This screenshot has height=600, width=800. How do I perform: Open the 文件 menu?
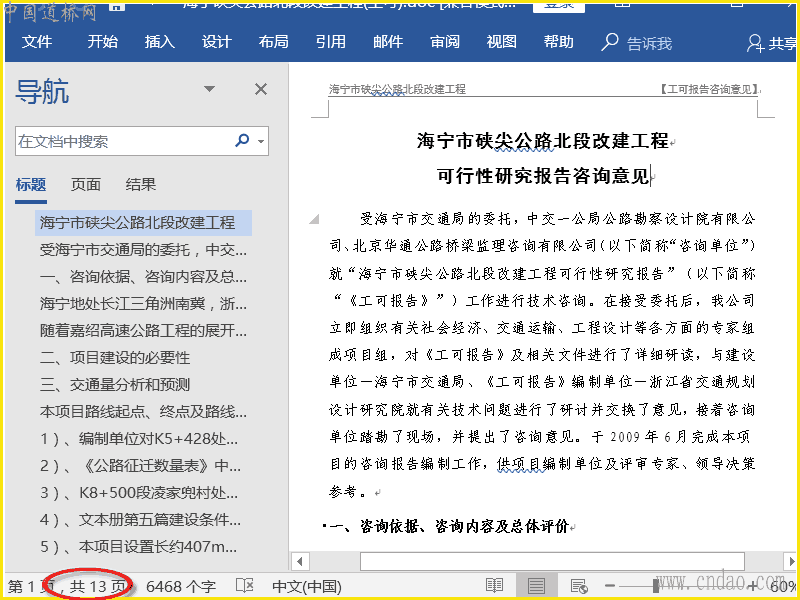(37, 42)
